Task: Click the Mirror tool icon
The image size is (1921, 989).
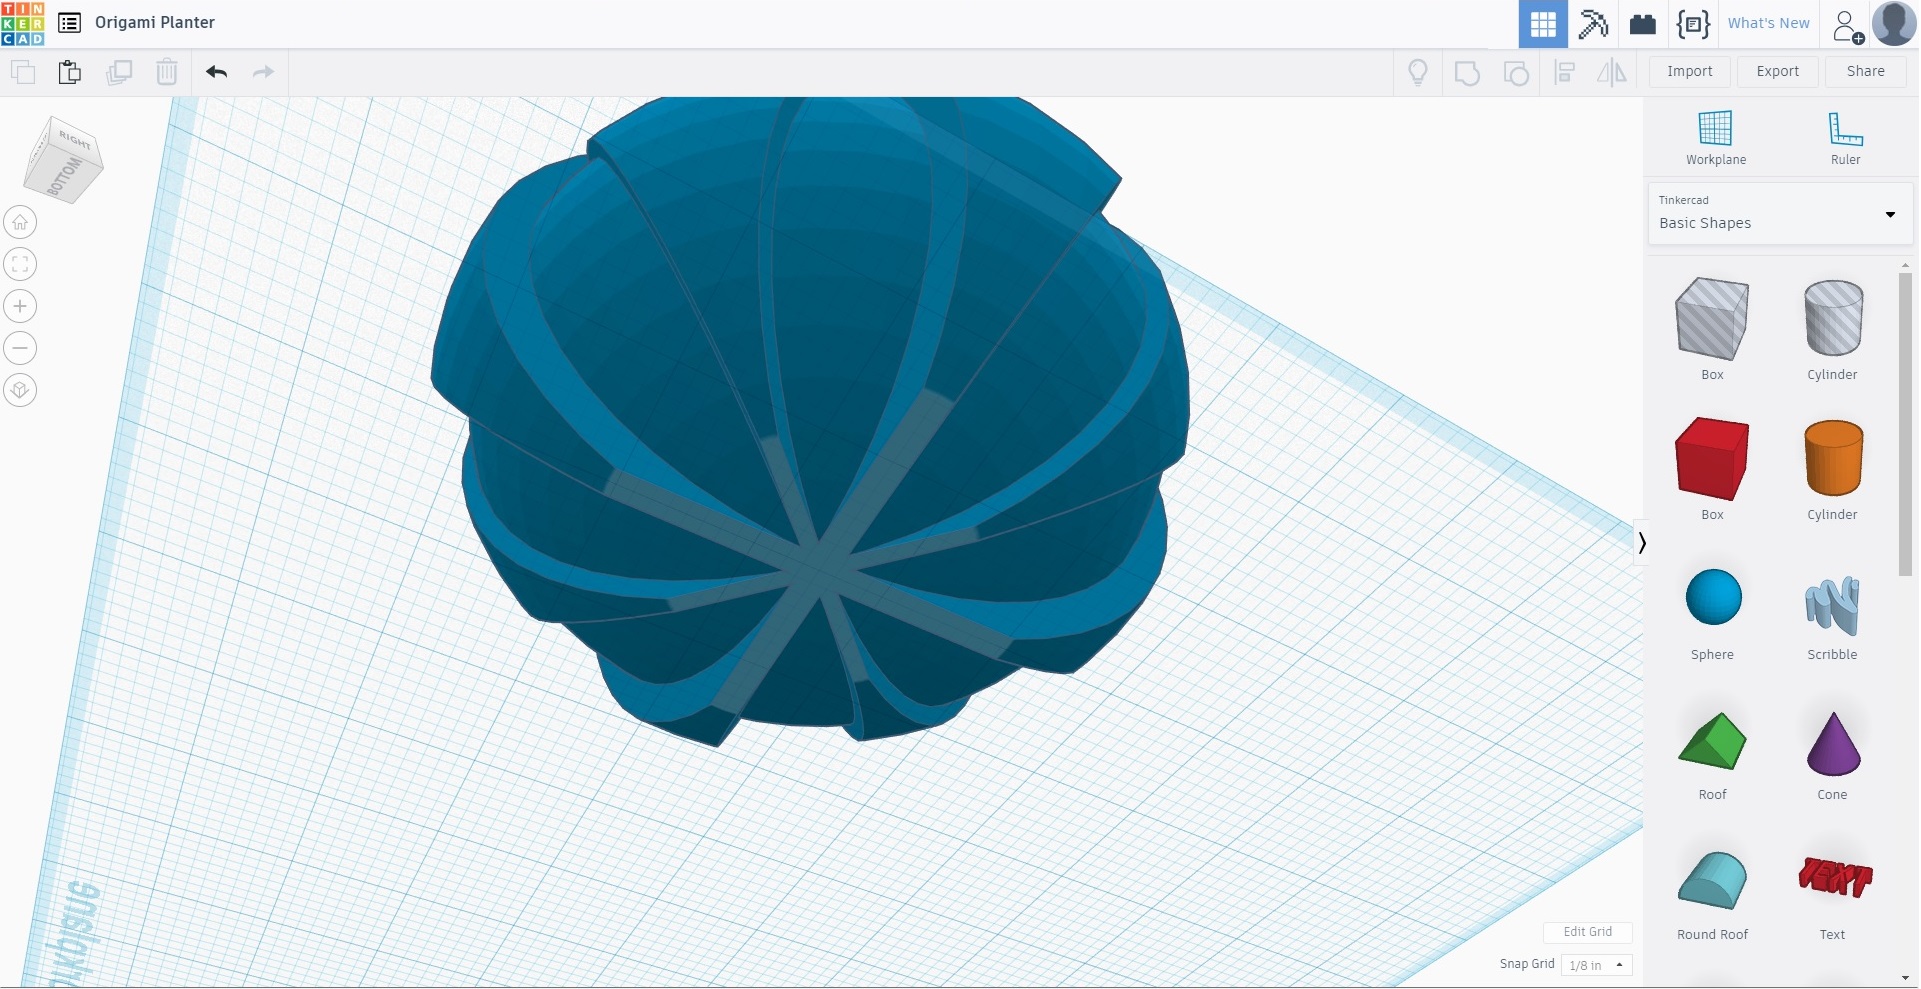Action: pos(1612,72)
